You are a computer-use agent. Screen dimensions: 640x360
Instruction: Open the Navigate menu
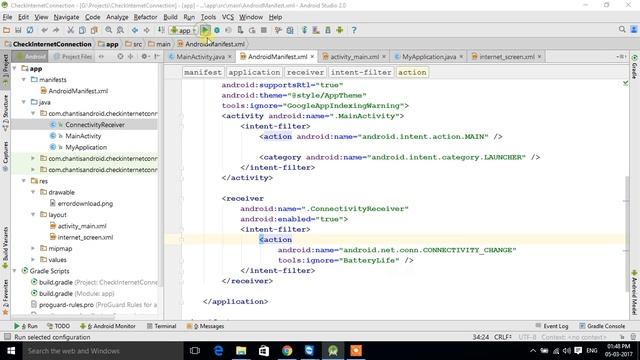click(x=66, y=17)
